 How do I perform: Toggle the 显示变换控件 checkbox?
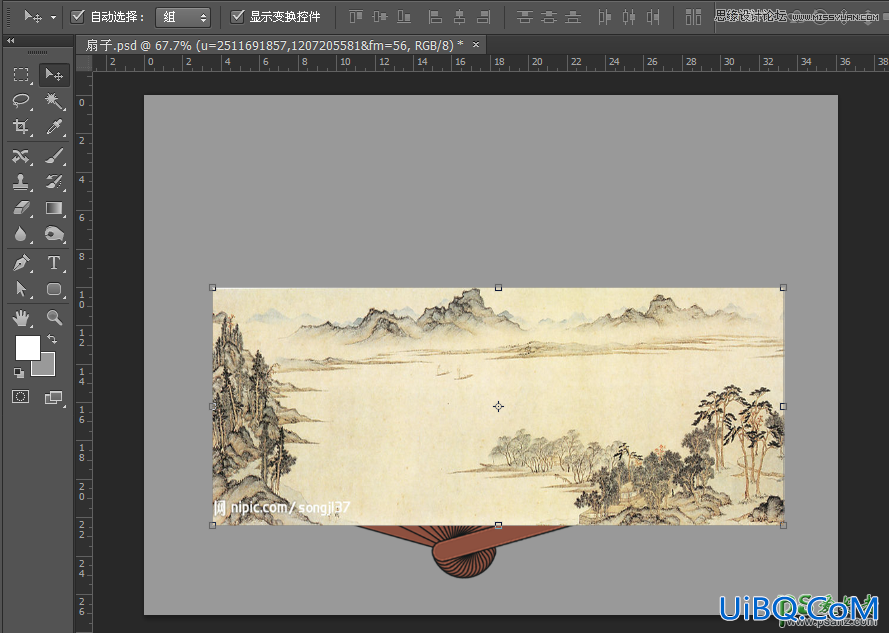click(238, 16)
